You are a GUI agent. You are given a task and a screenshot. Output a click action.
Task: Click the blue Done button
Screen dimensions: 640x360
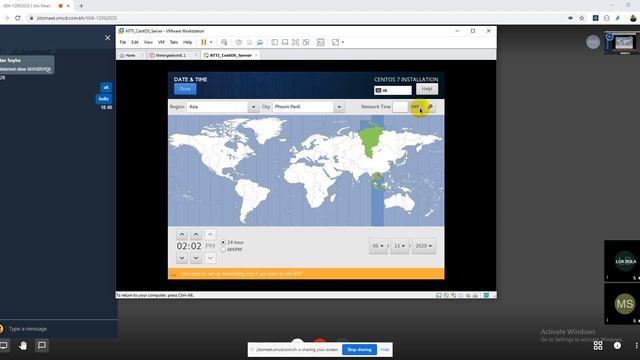185,89
